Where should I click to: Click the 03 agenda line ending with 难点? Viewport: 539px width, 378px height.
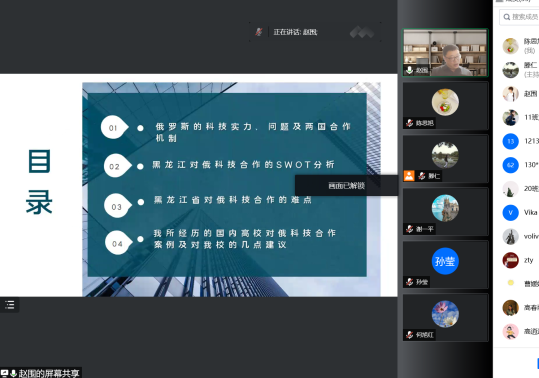pyautogui.click(x=233, y=200)
